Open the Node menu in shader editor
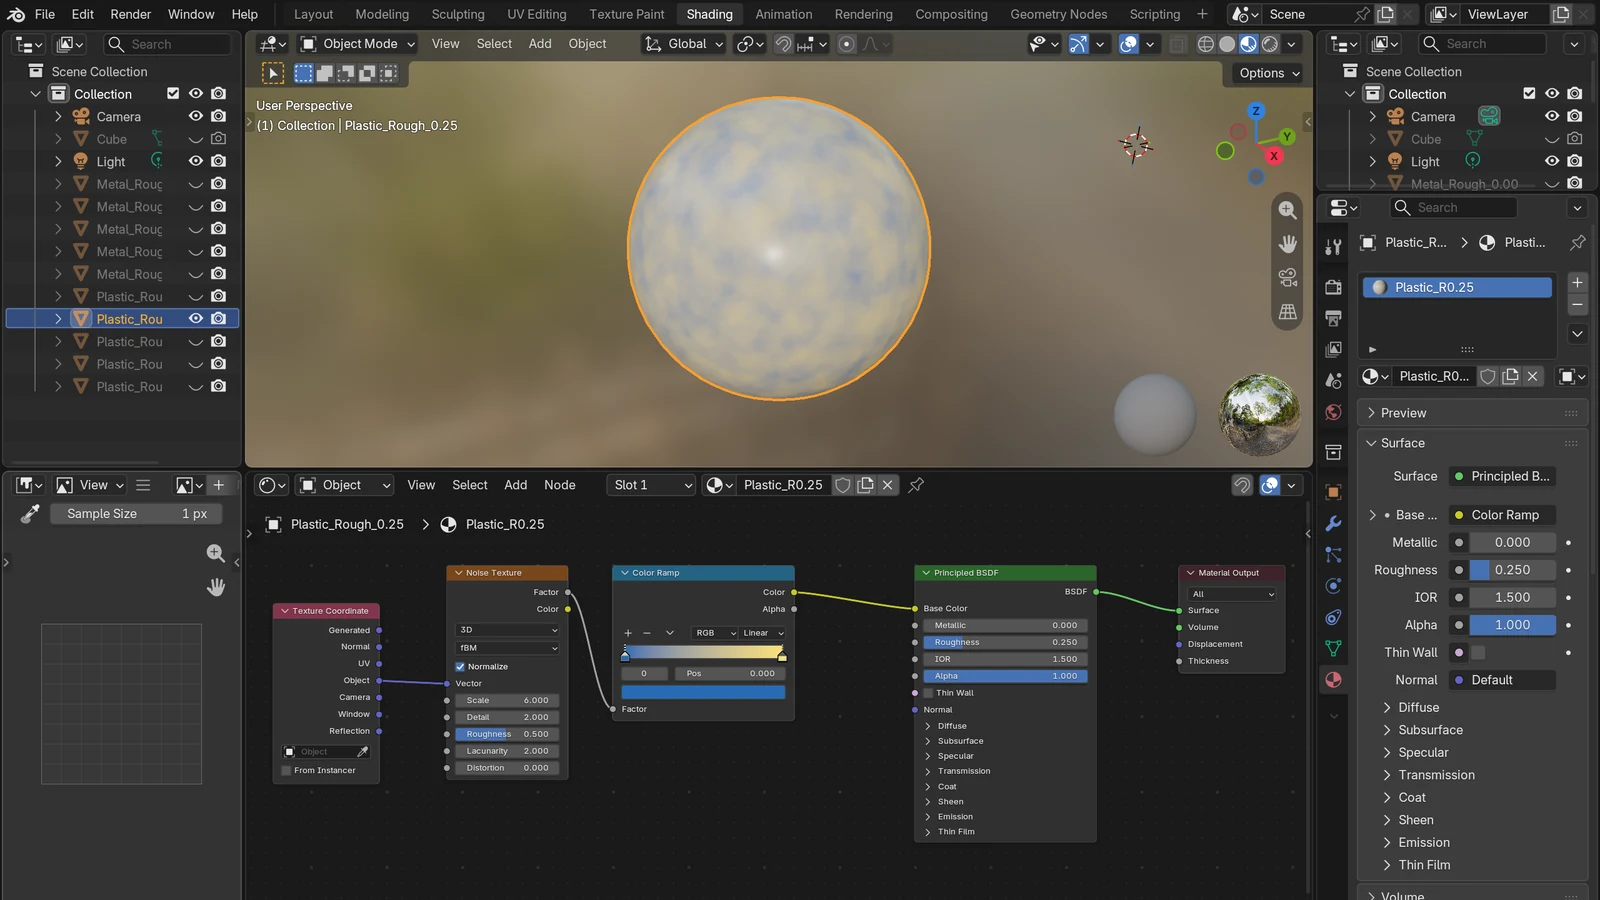Screen dimensions: 1600x900 [560, 485]
